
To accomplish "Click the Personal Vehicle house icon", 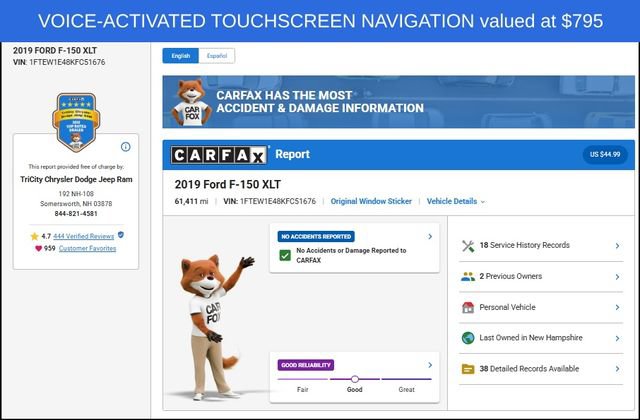I will 468,307.
